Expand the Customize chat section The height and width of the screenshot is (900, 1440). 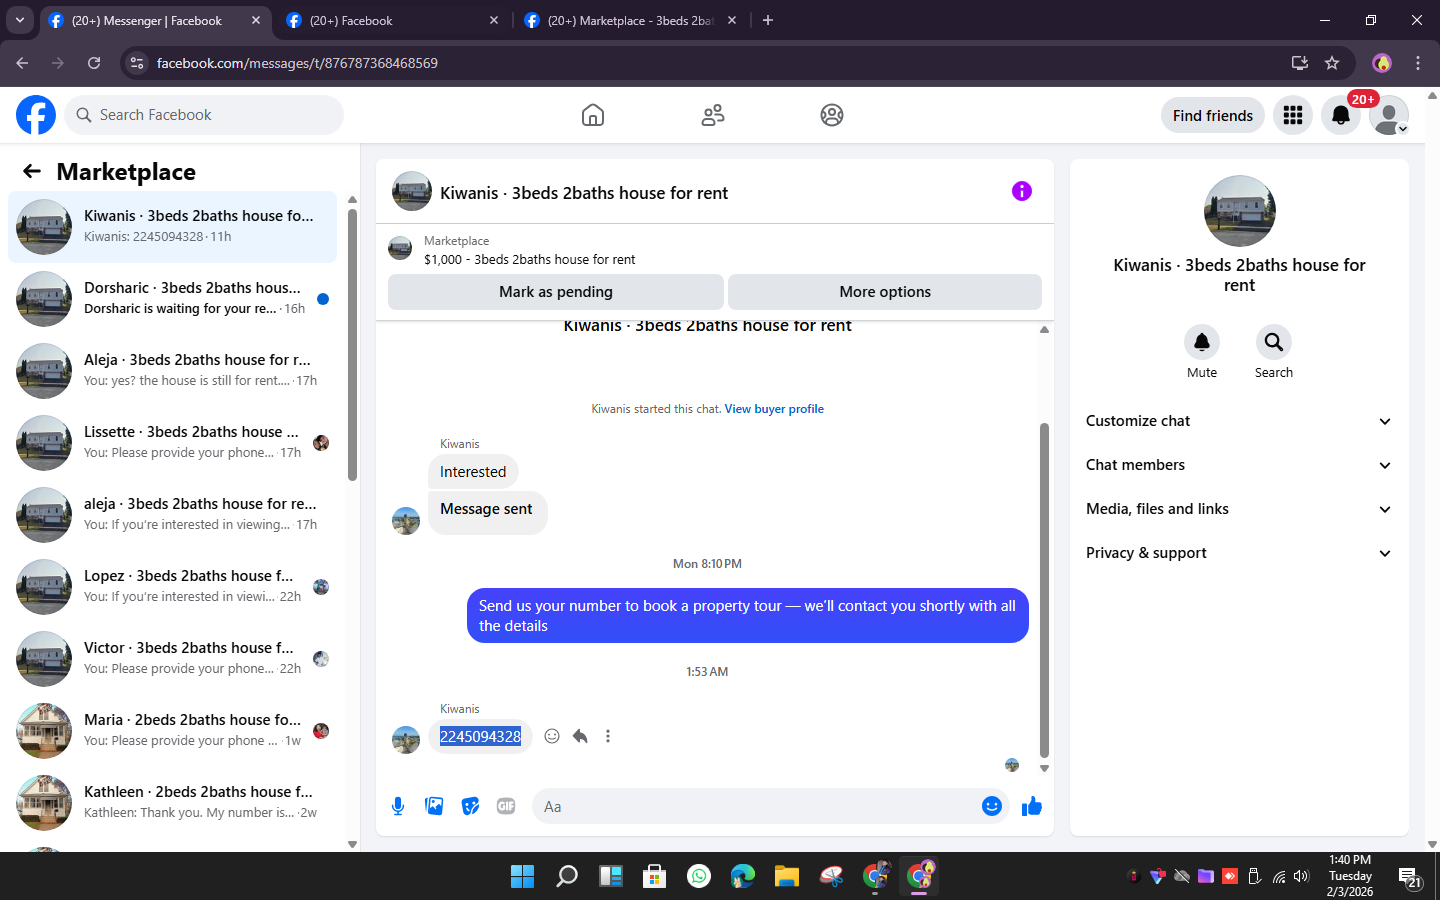coord(1239,421)
